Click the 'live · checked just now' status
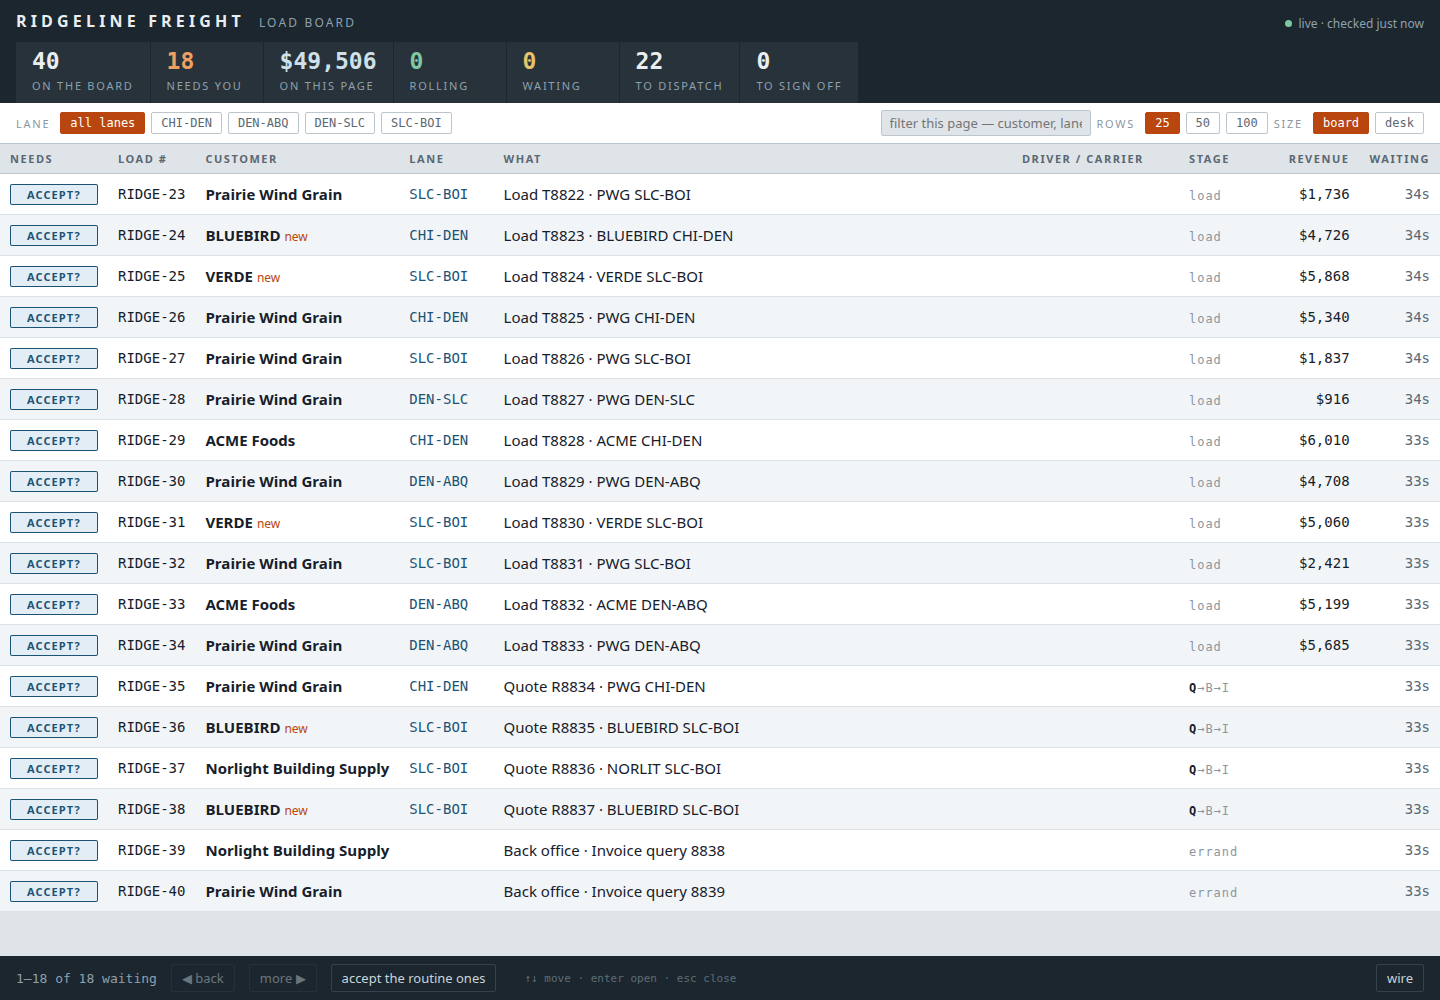The image size is (1440, 1000). (x=1354, y=23)
